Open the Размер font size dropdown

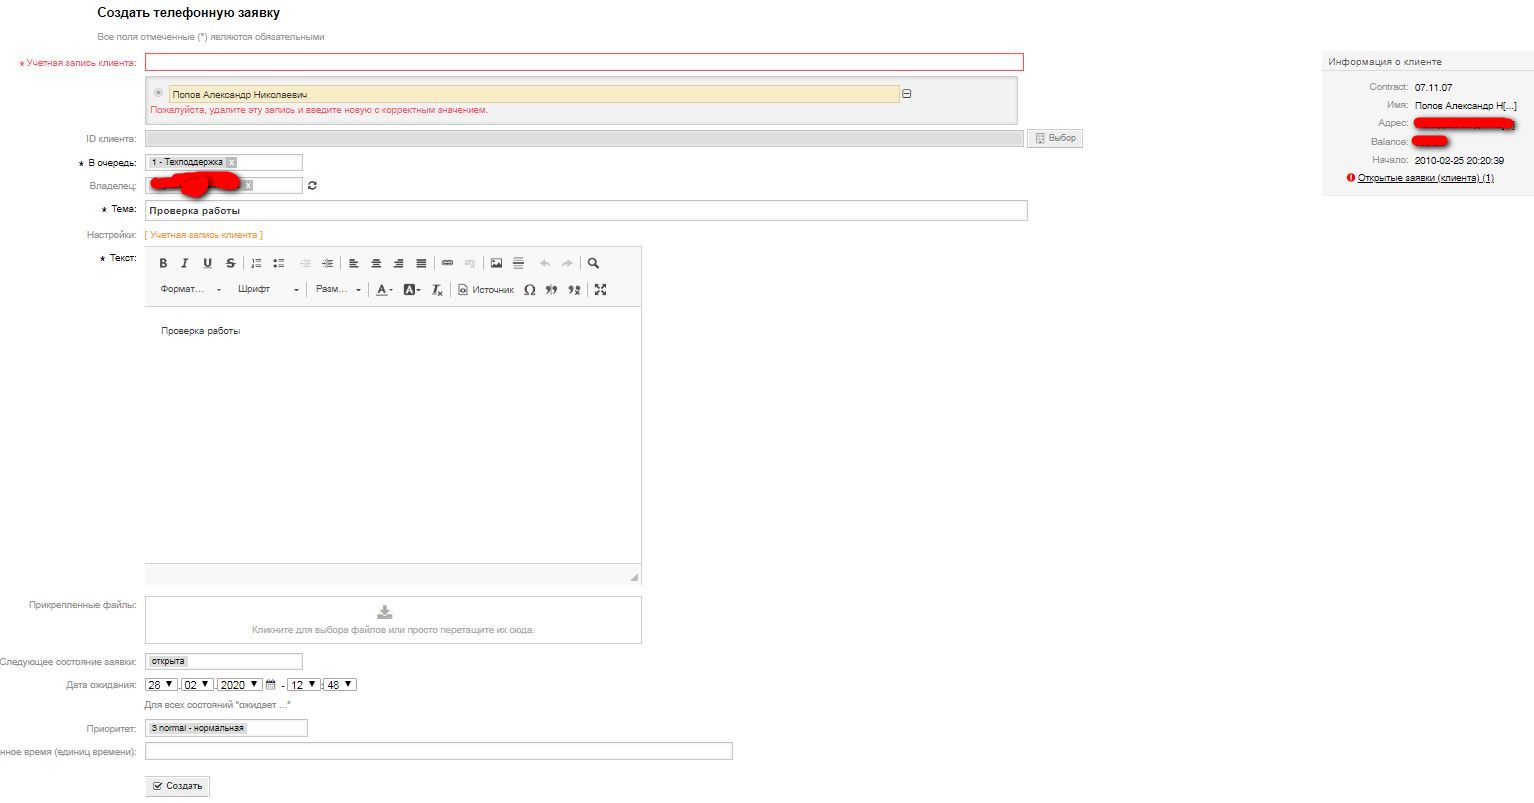click(338, 289)
